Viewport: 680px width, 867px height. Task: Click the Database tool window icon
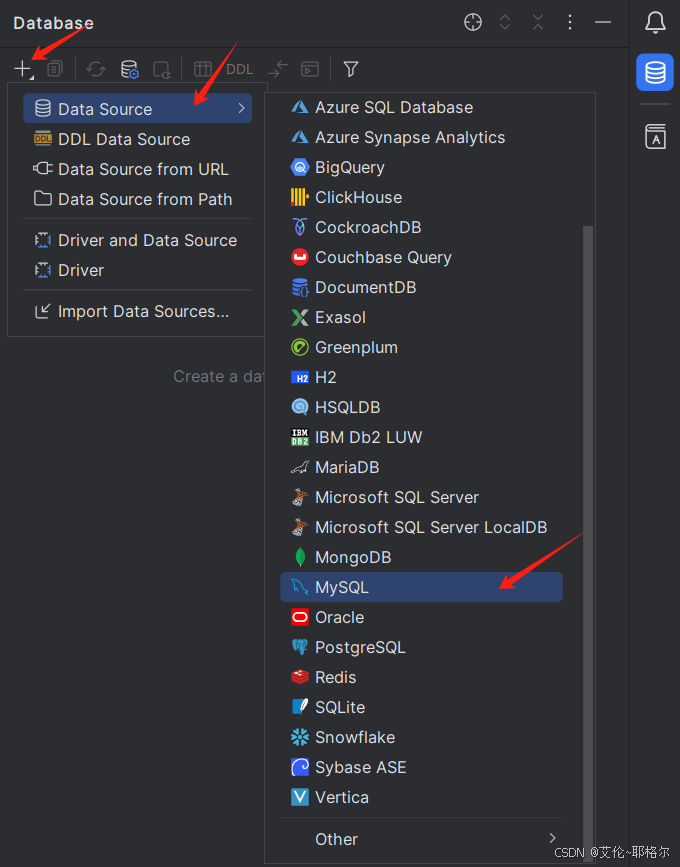[x=655, y=73]
